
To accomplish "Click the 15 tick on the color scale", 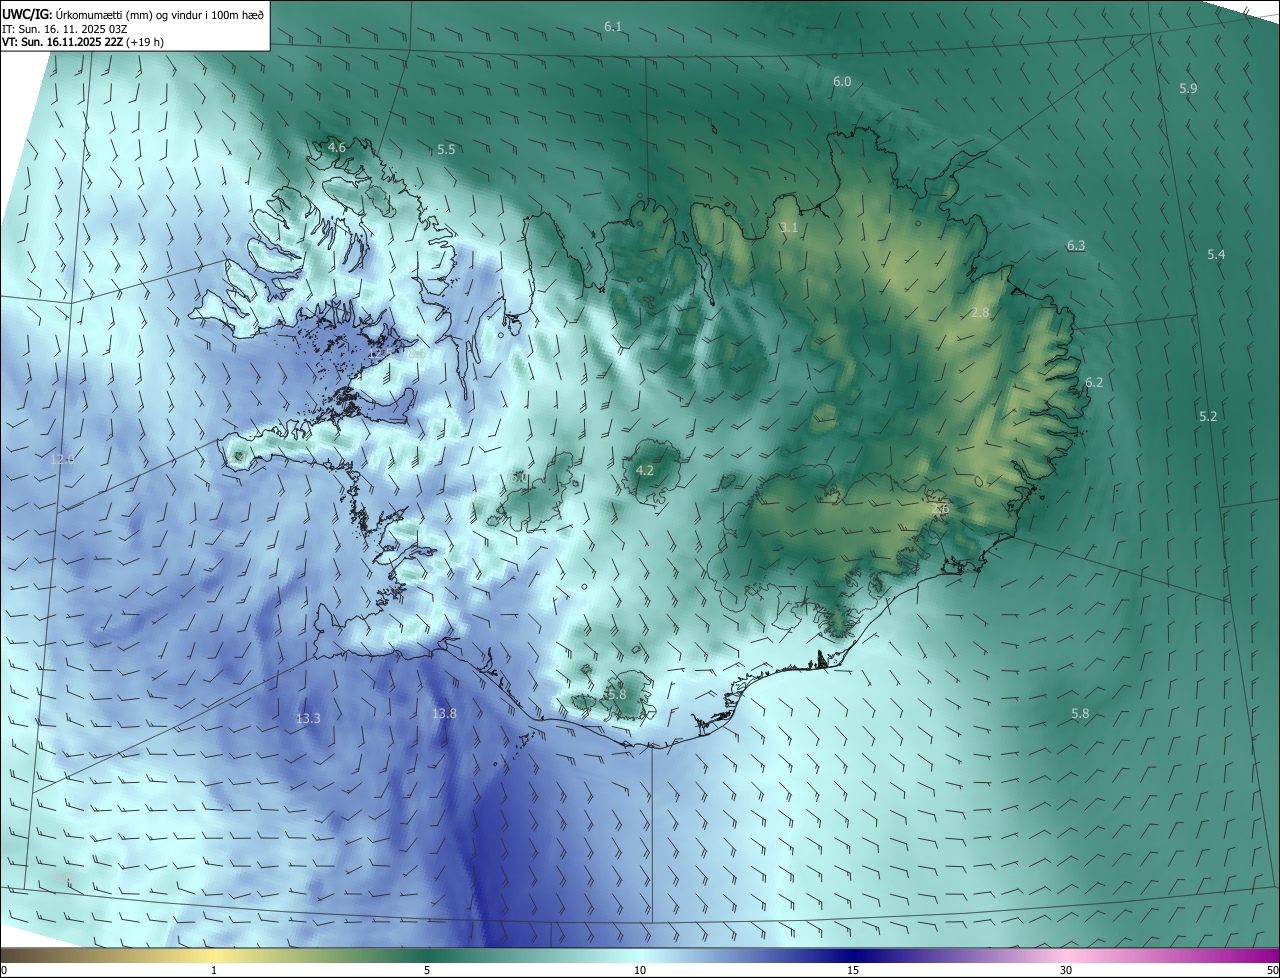I will [853, 970].
